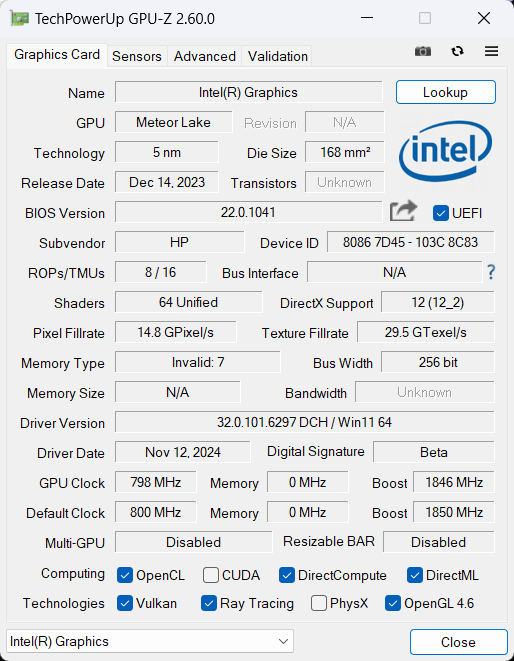Click the refresh arrows icon
Viewport: 514px width, 661px height.
(457, 51)
